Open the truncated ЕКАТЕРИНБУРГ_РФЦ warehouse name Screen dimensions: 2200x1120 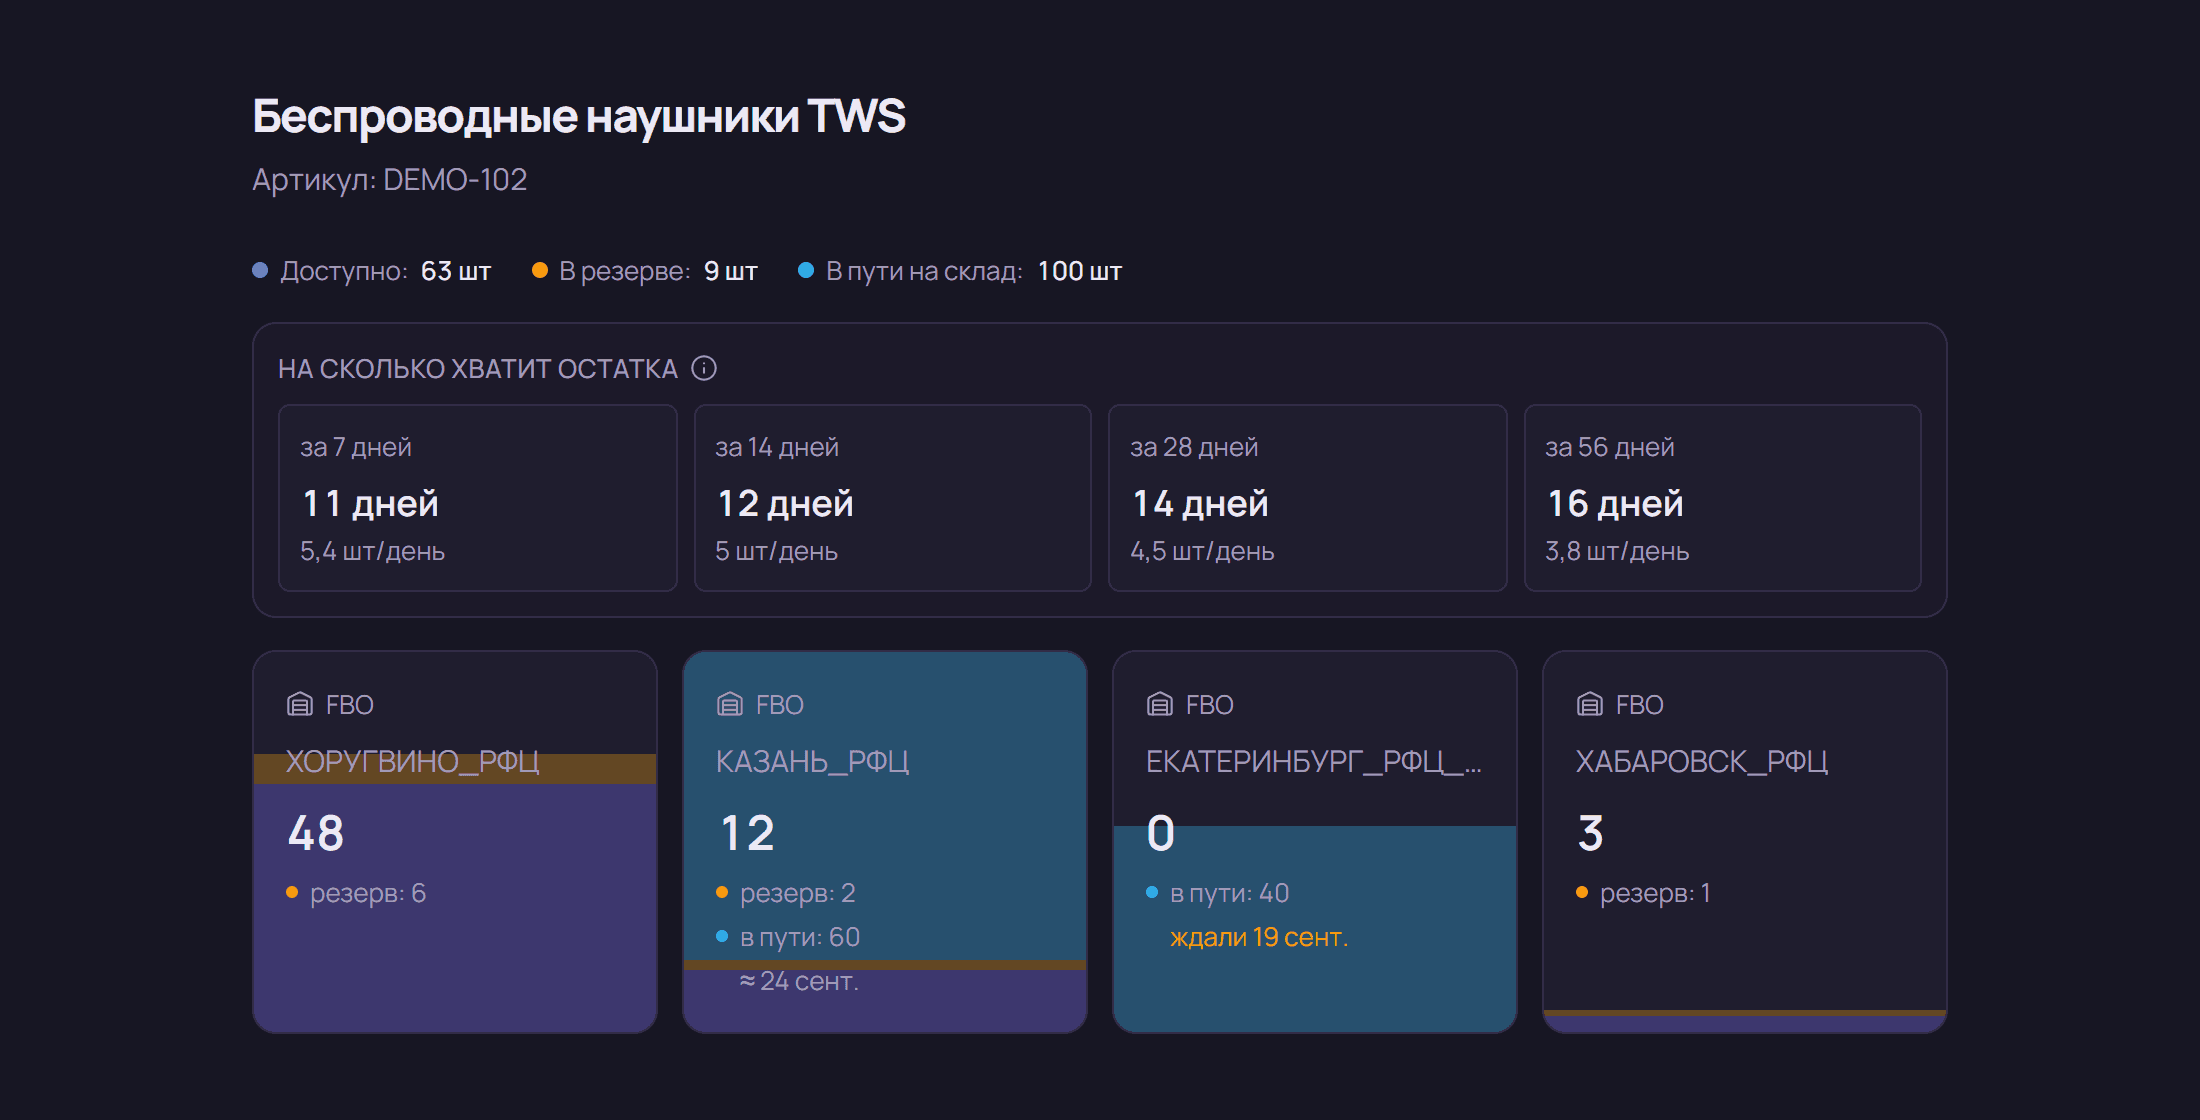(x=1314, y=762)
